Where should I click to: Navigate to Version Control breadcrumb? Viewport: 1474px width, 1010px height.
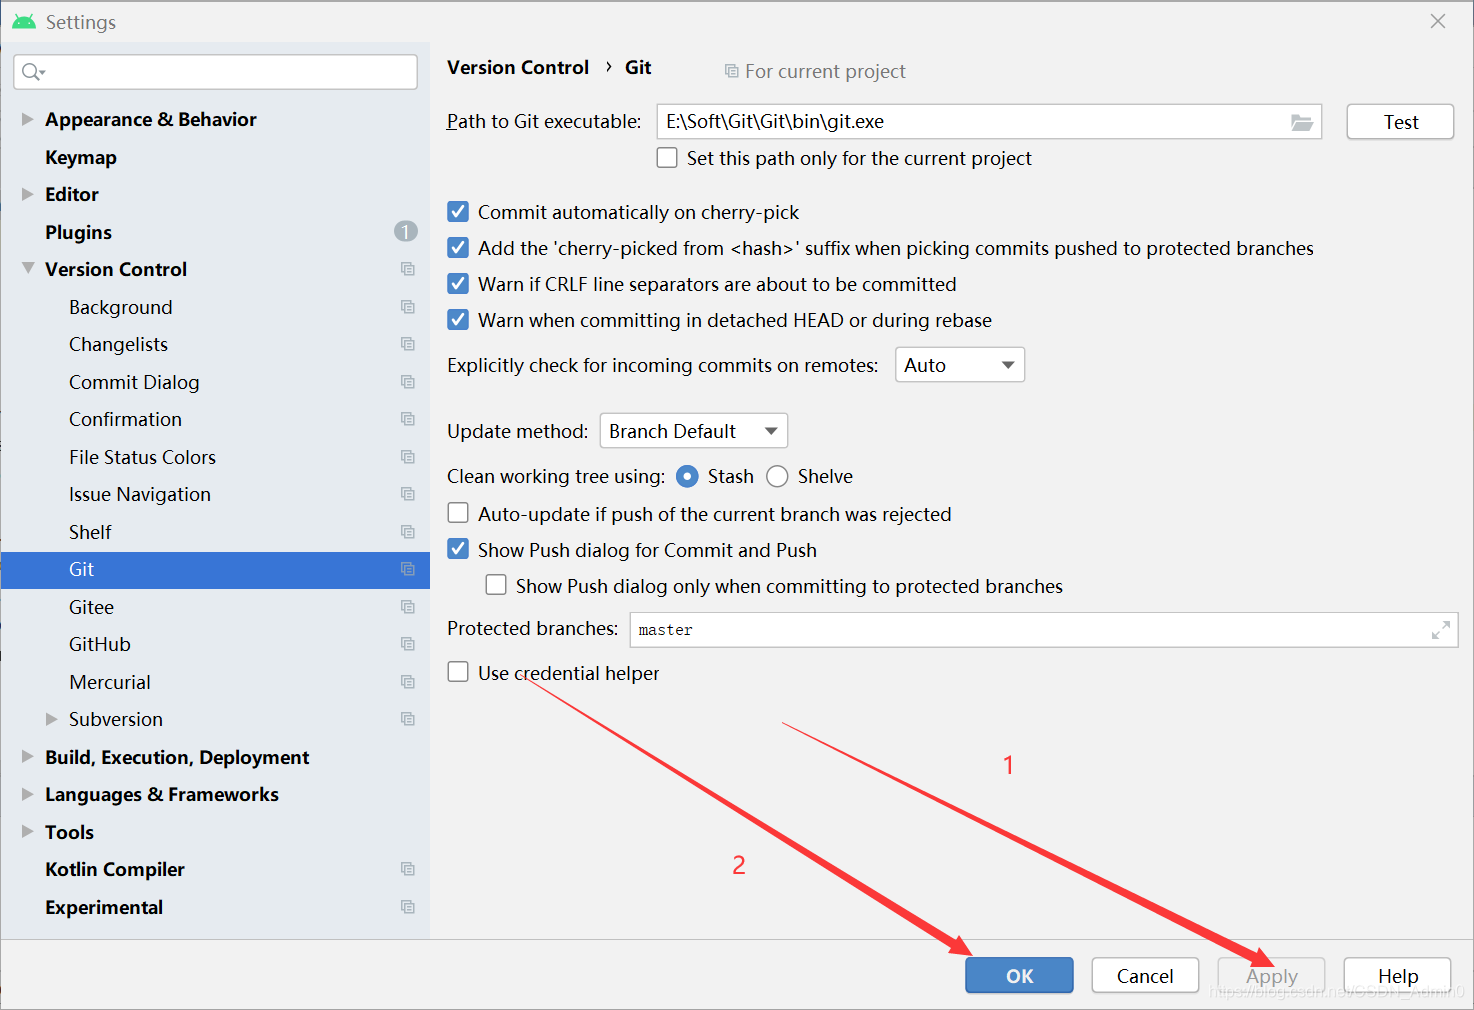point(517,67)
